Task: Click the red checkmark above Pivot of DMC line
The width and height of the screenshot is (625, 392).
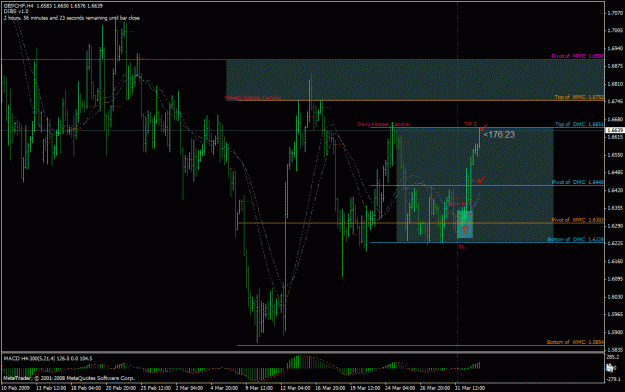Action: click(481, 180)
